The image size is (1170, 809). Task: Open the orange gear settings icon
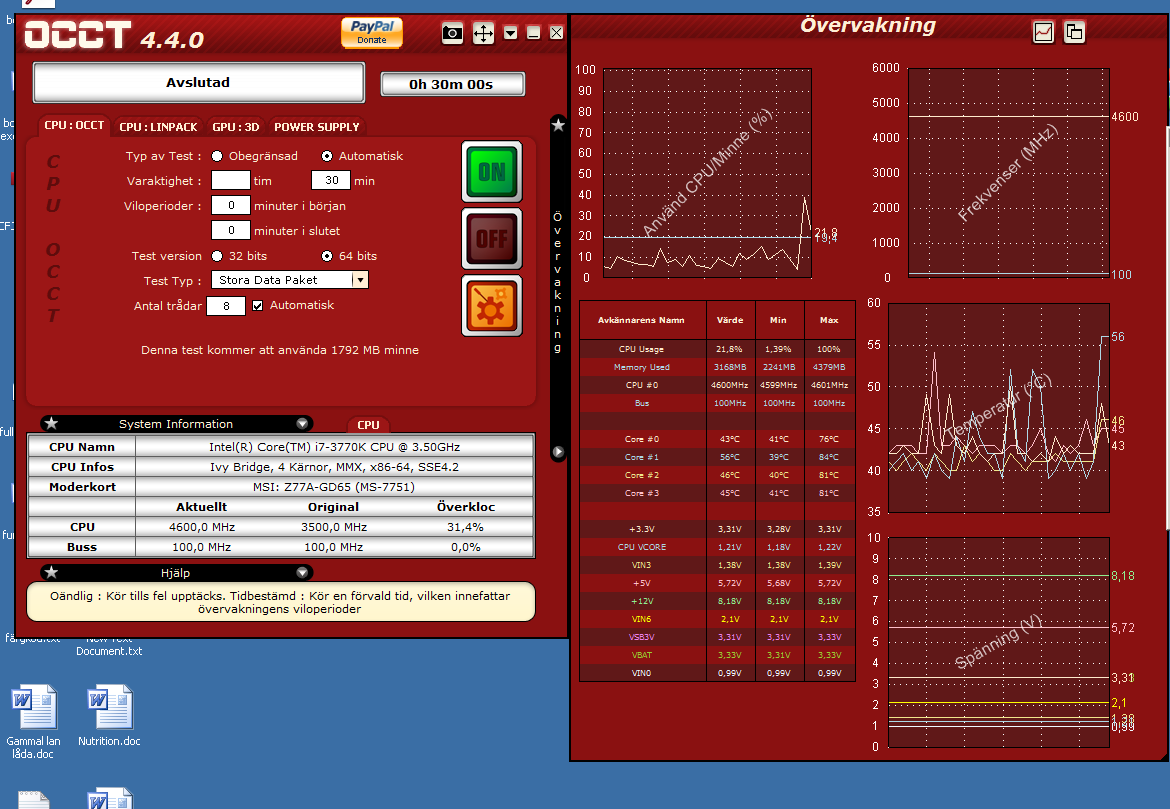(x=492, y=306)
